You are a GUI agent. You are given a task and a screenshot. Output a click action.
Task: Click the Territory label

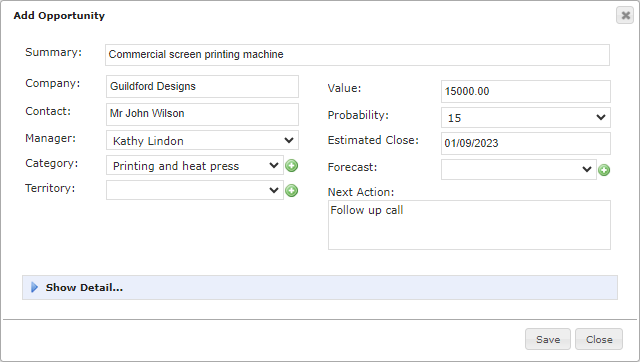50,188
